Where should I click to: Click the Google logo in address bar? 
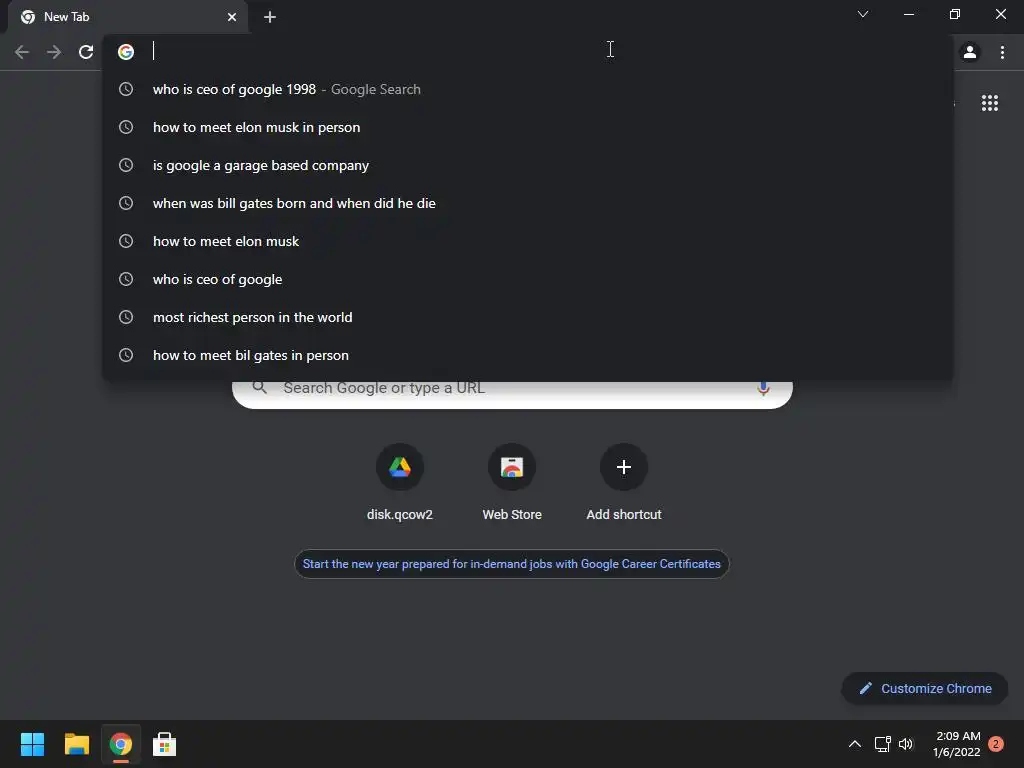[126, 52]
